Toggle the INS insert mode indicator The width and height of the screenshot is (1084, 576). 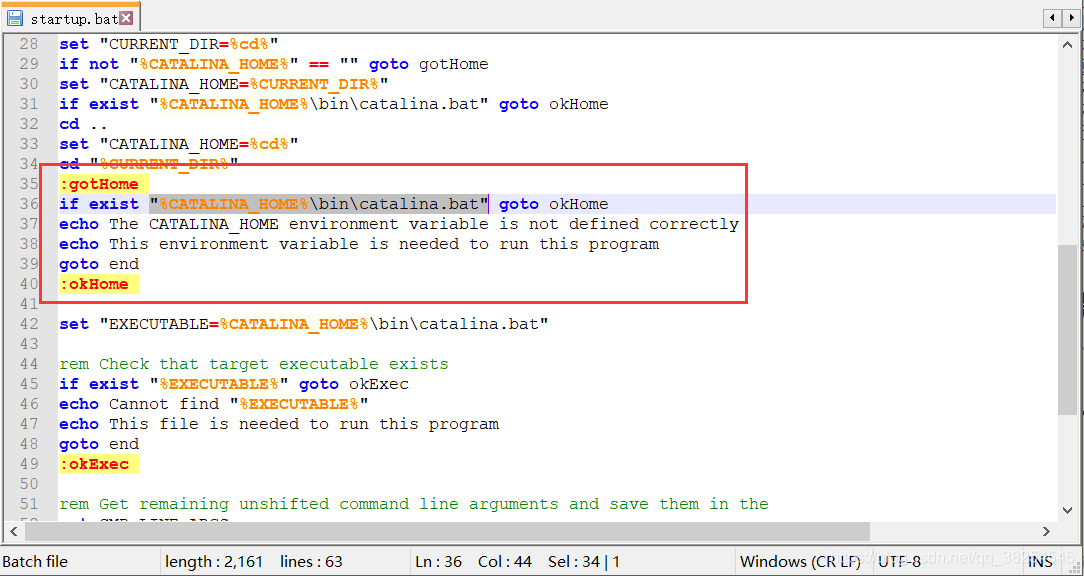(x=1040, y=561)
